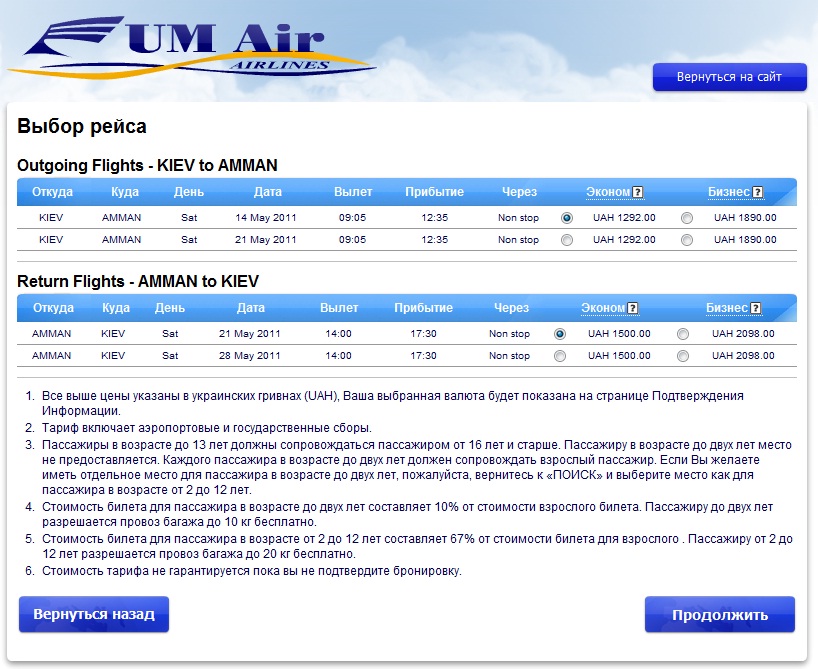Click the Эконом header link in Outgoing Flights
Image resolution: width=818 pixels, height=669 pixels.
[608, 193]
